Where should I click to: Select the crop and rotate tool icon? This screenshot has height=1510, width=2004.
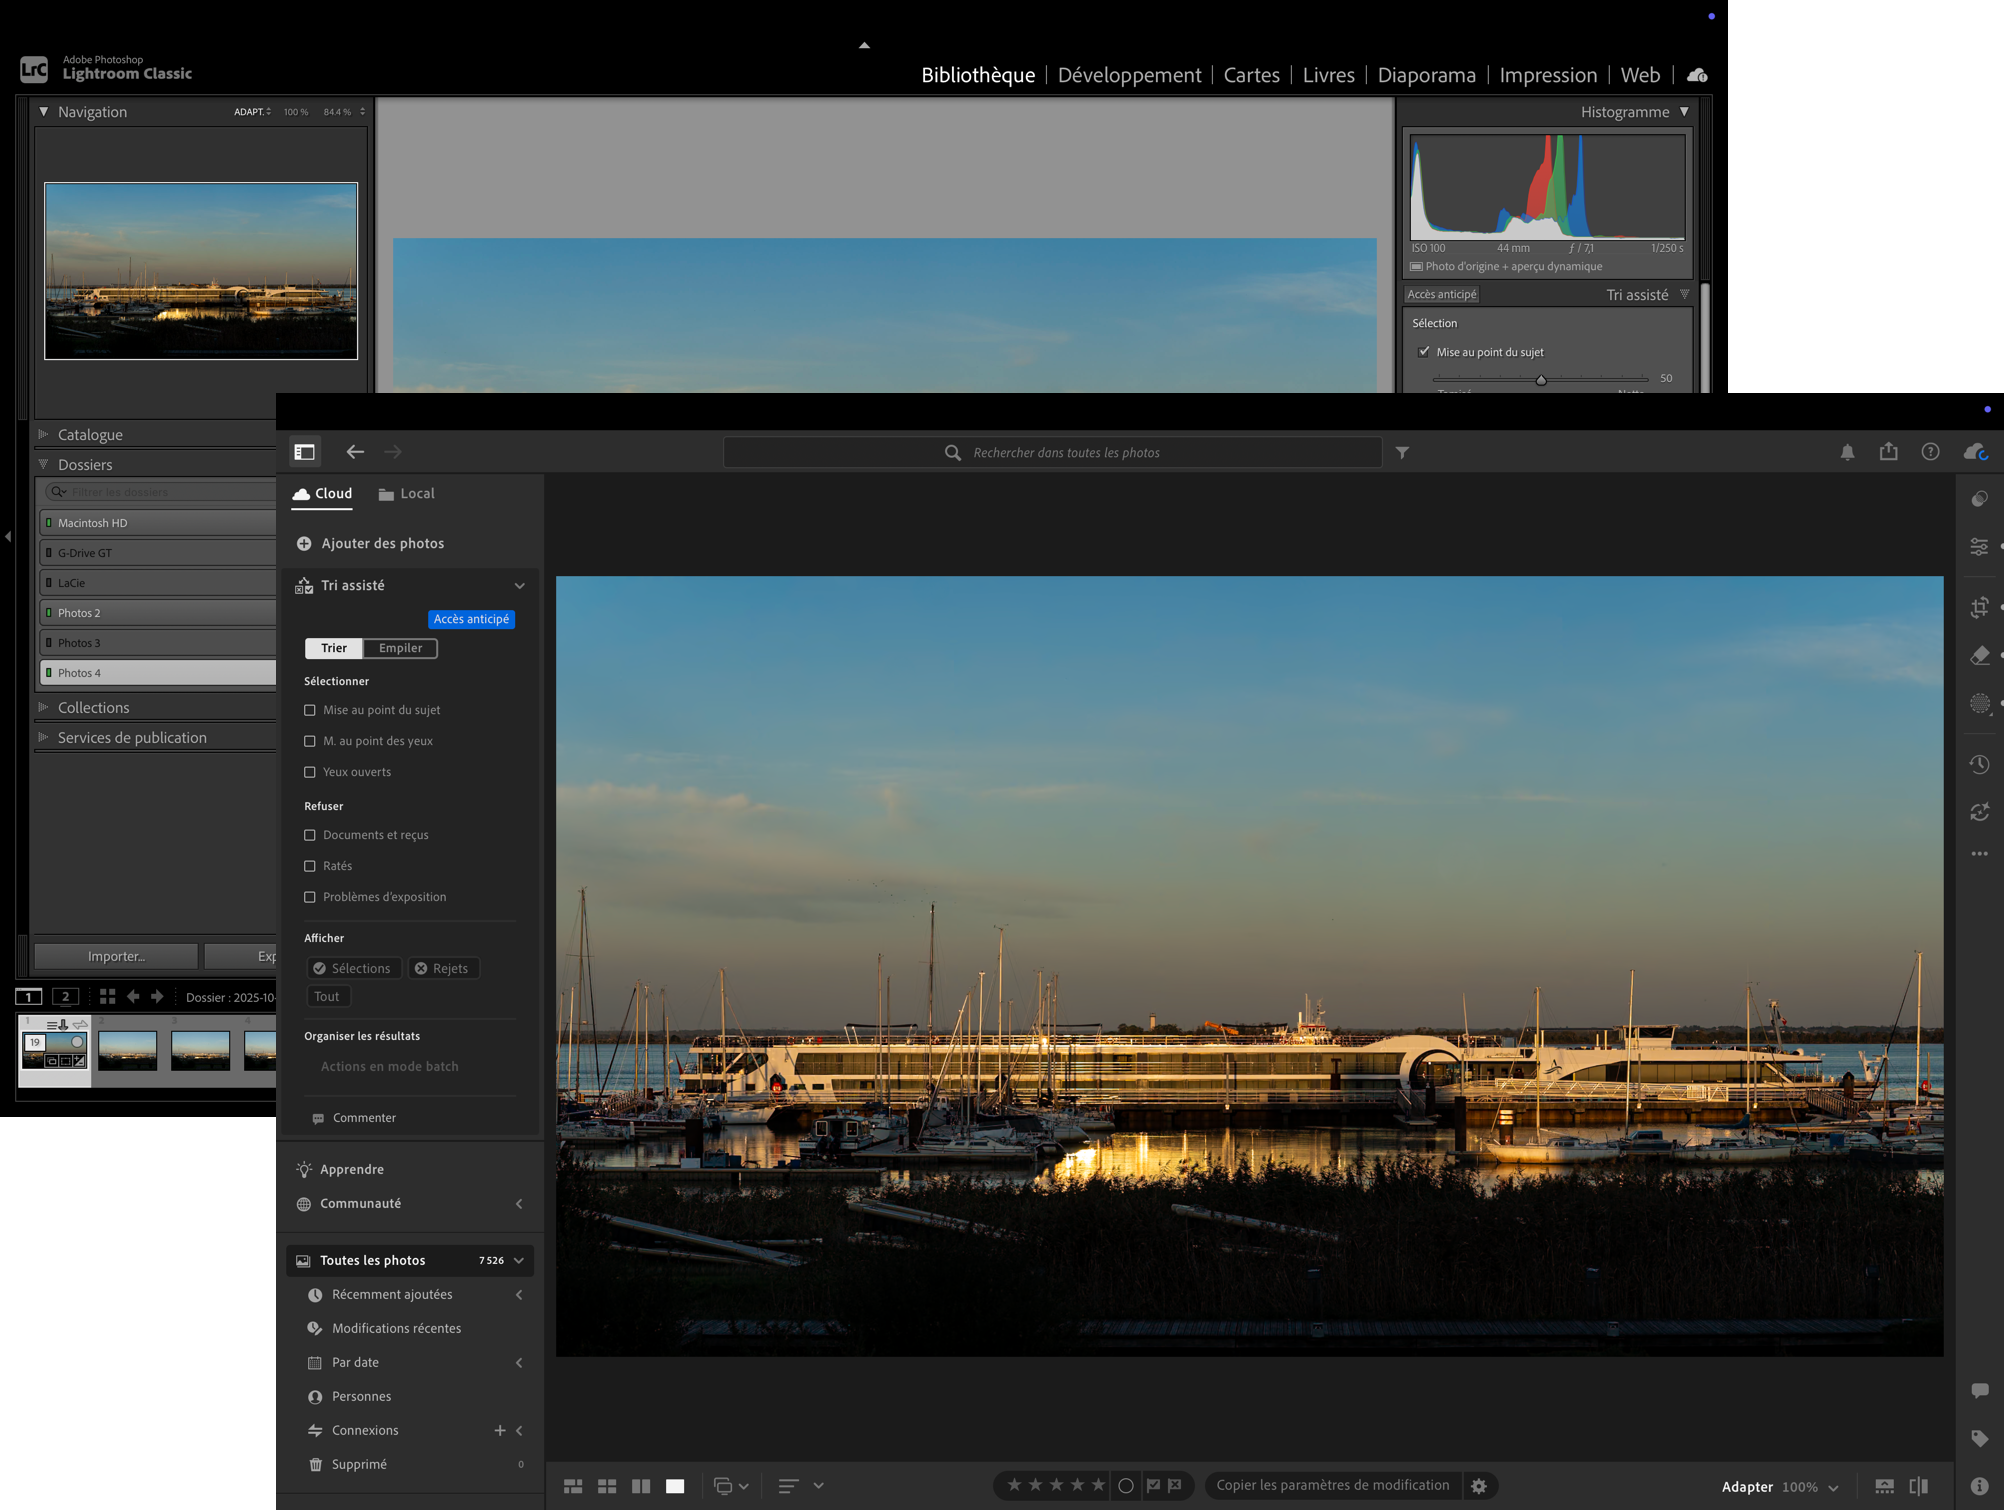1979,607
